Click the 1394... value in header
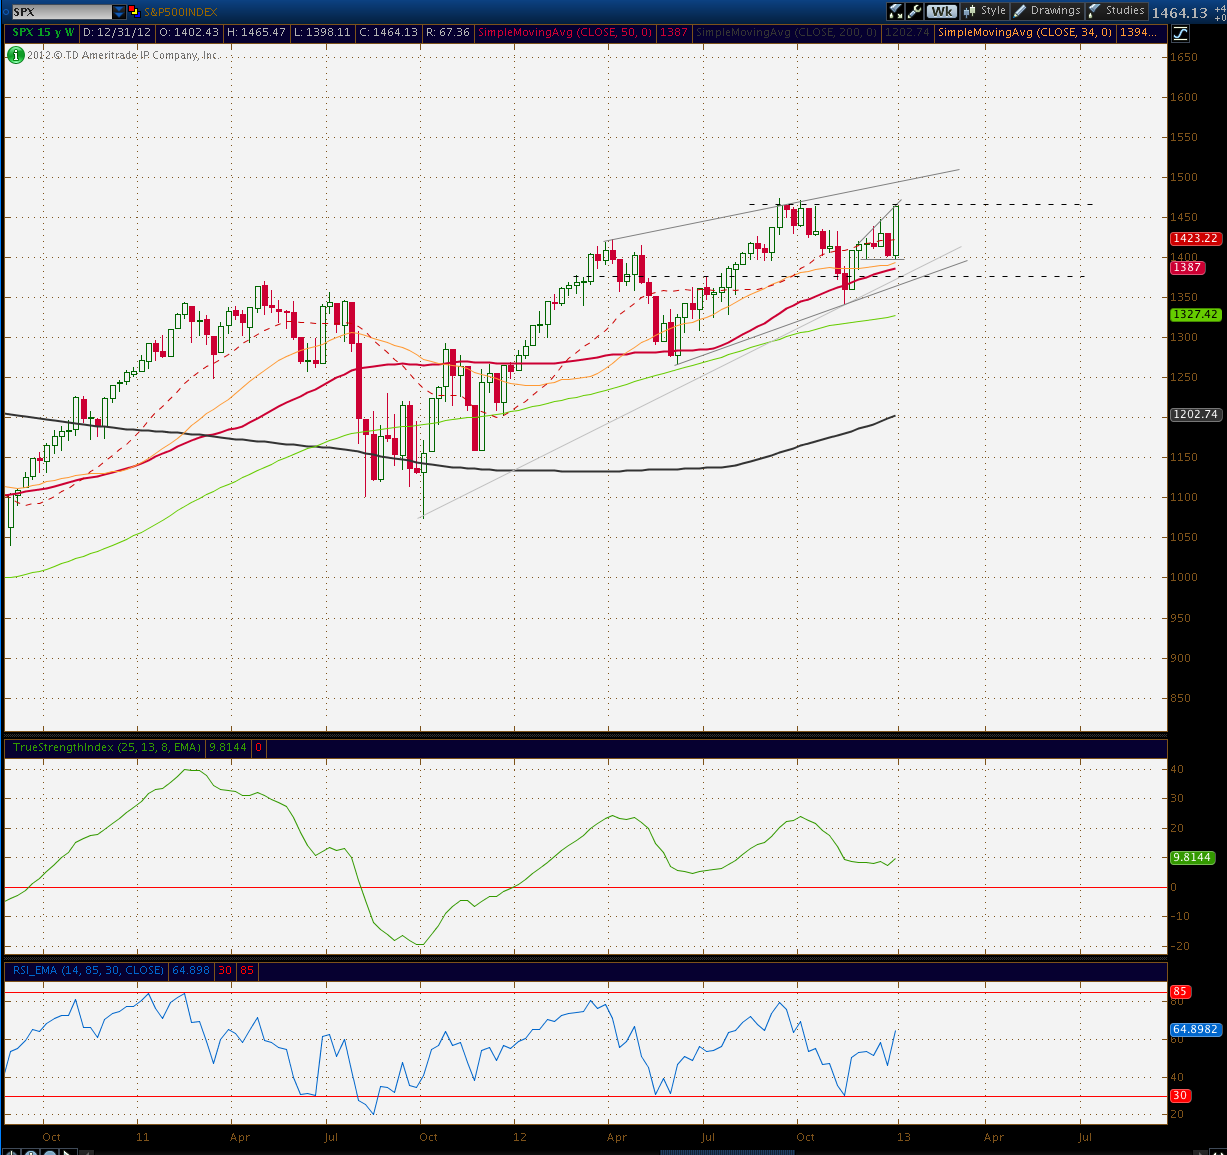 point(1140,33)
